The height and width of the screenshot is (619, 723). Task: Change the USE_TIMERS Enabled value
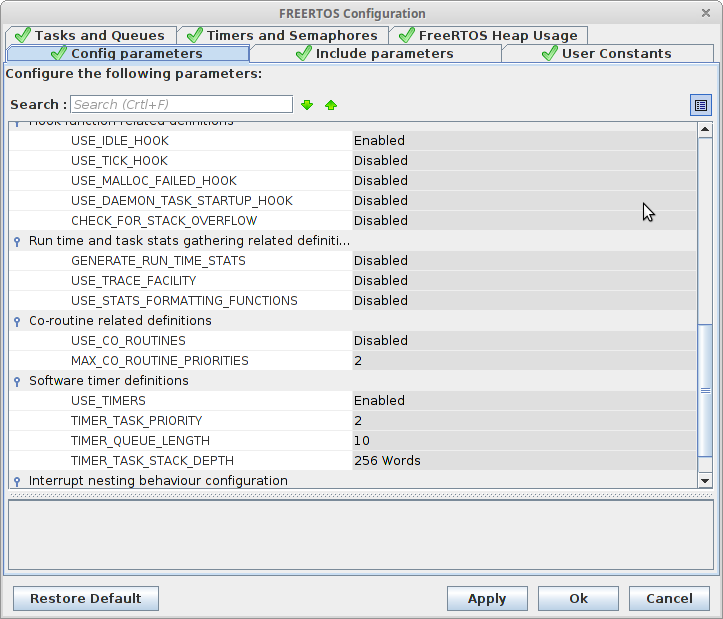[x=524, y=400]
